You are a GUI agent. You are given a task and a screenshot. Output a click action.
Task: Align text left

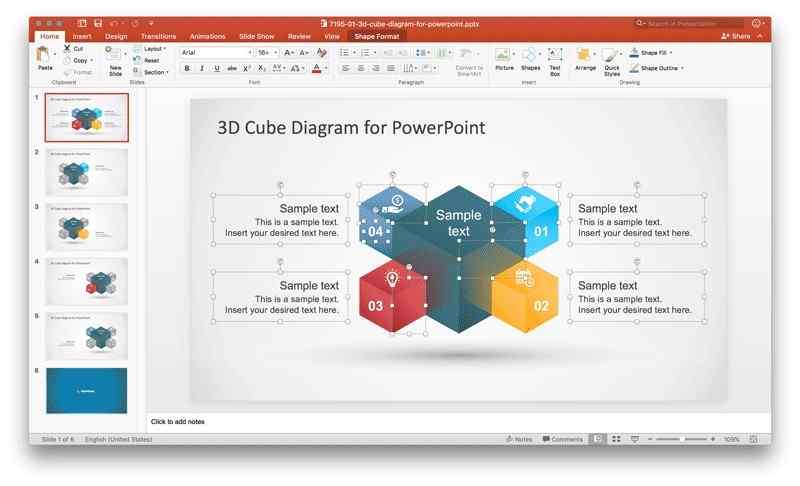click(346, 68)
